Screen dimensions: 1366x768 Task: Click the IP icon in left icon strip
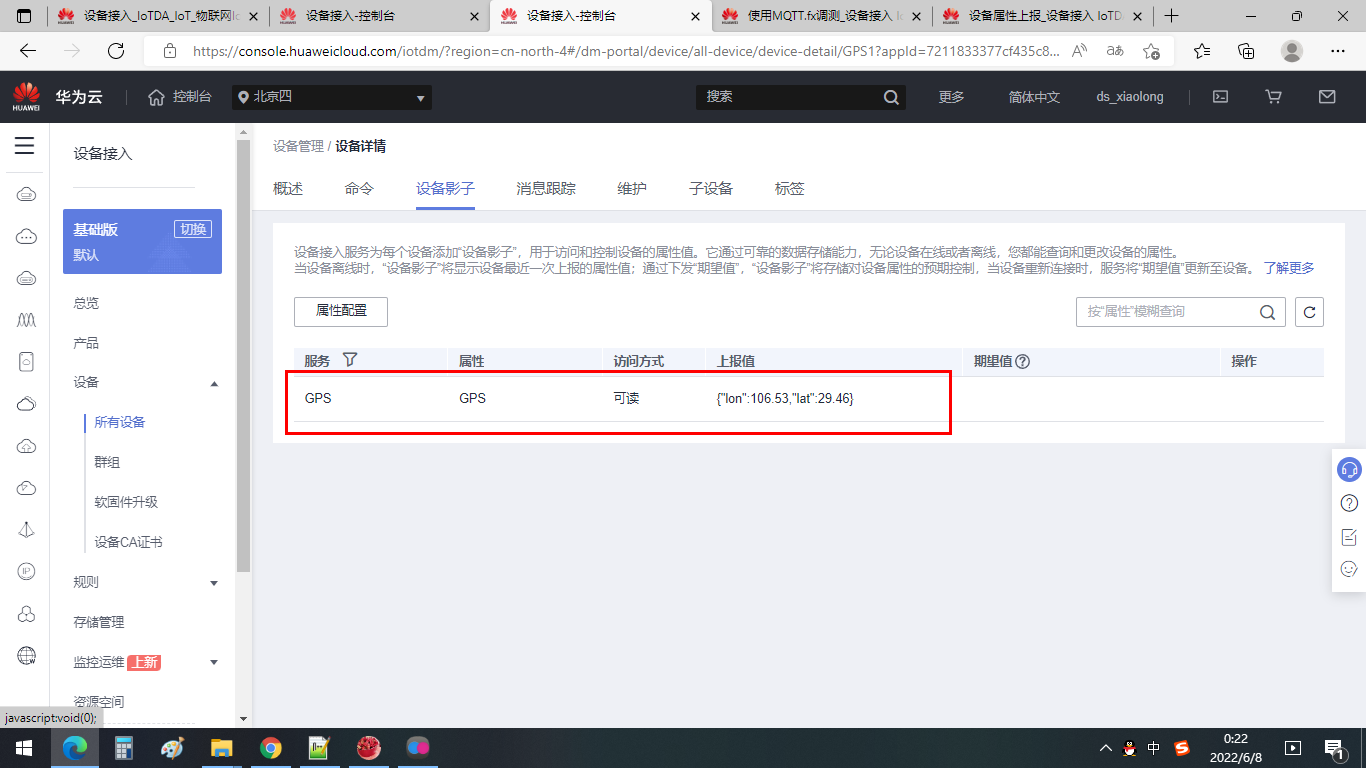click(x=27, y=571)
